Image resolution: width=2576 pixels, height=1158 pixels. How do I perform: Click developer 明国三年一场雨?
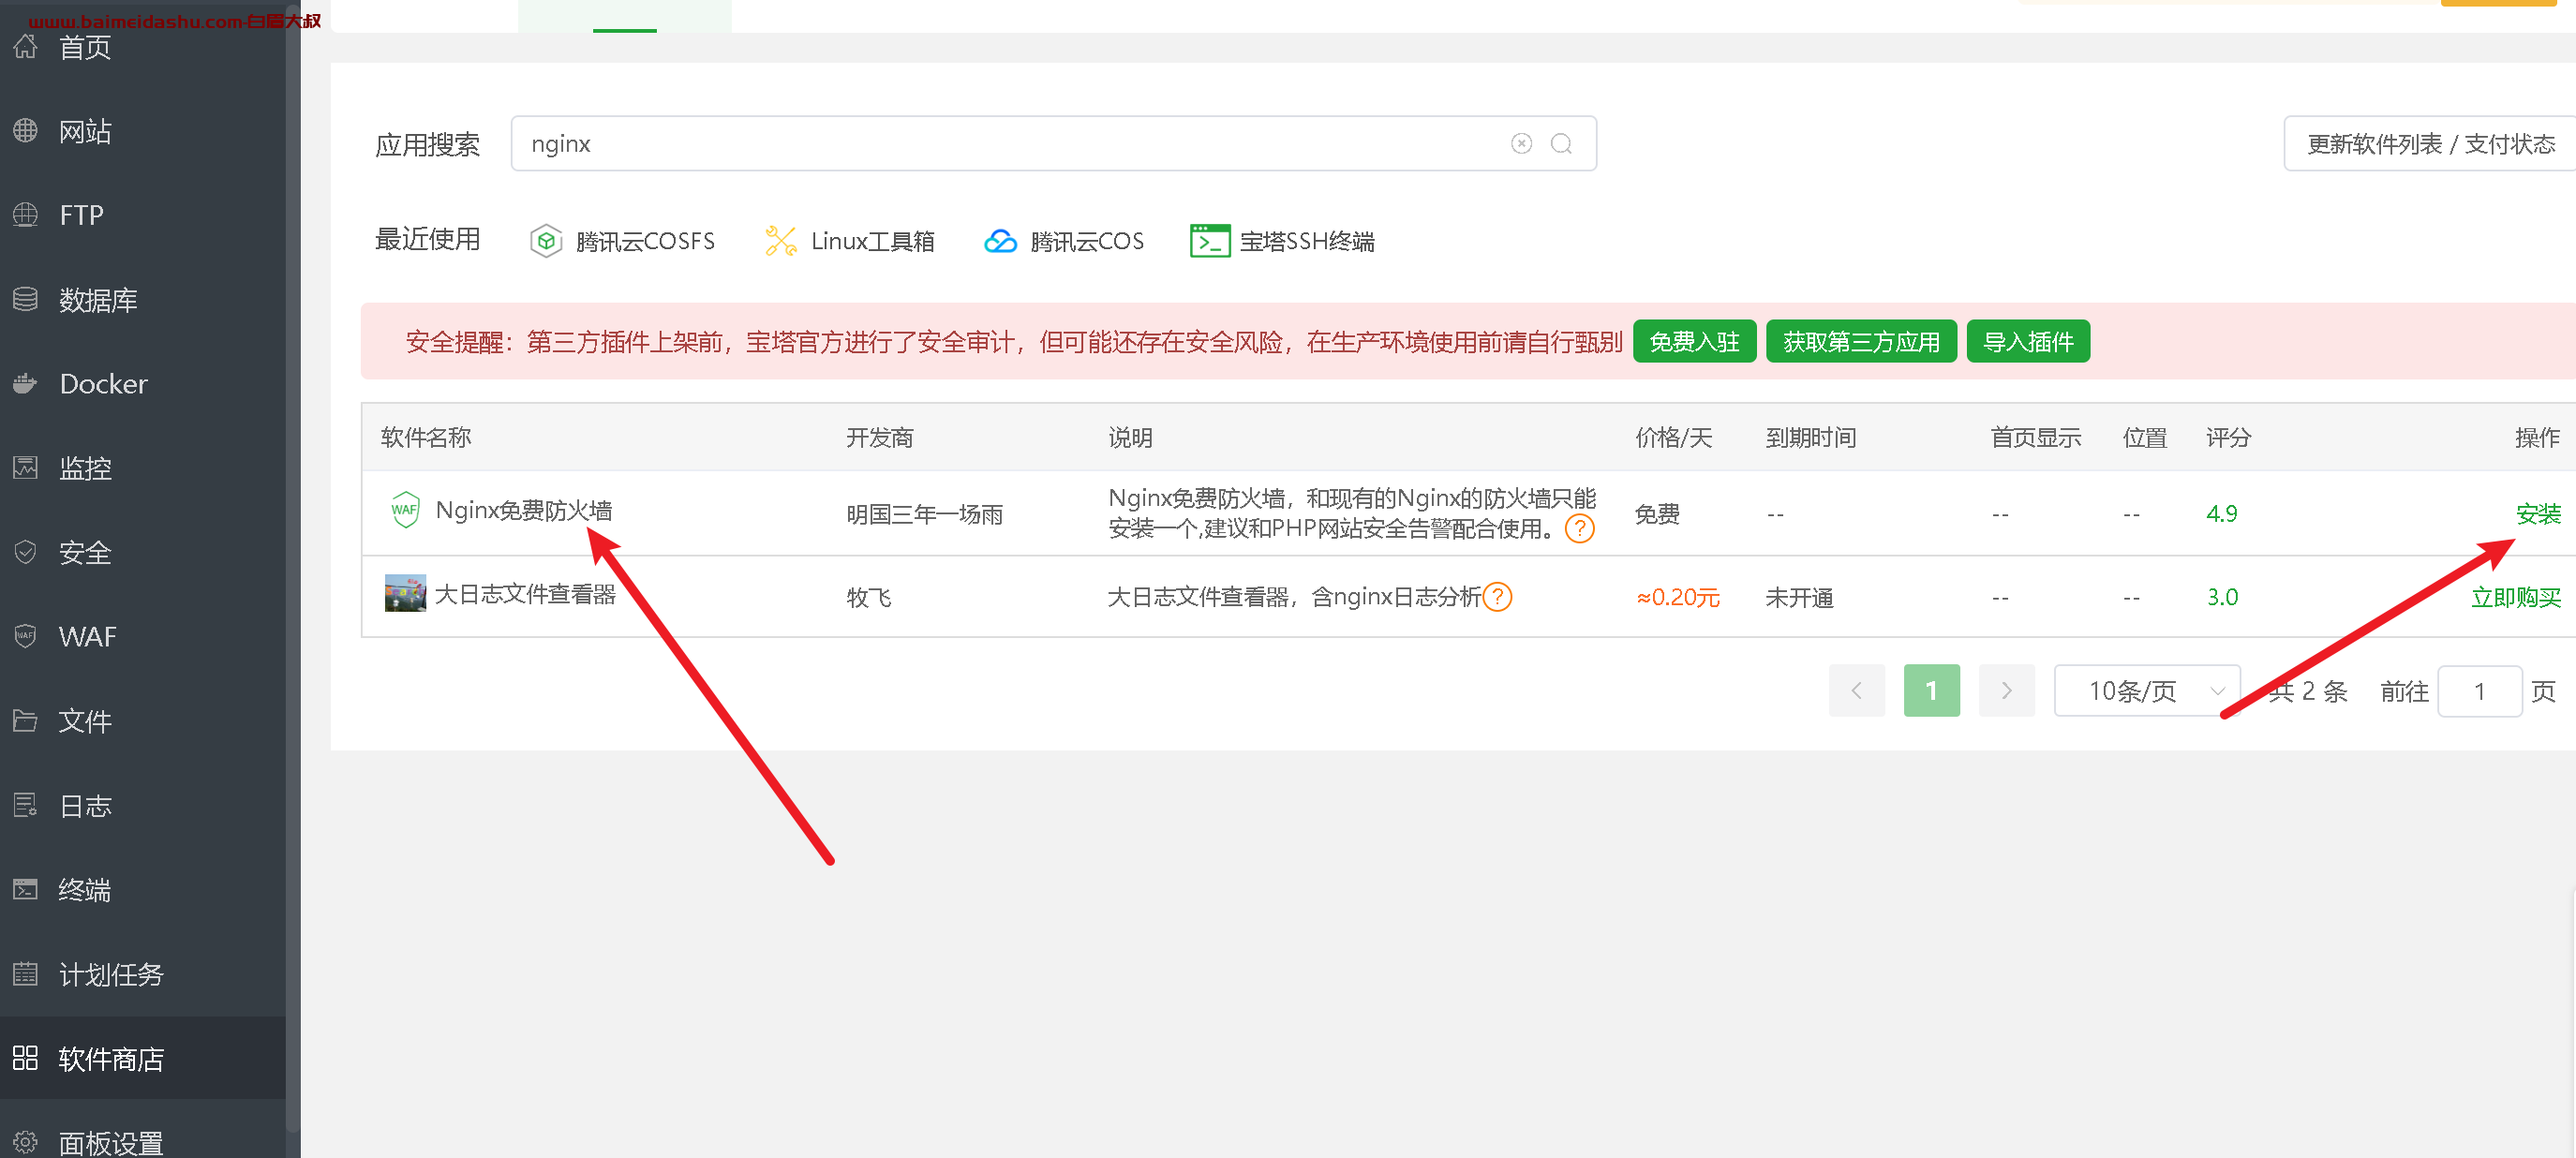924,514
